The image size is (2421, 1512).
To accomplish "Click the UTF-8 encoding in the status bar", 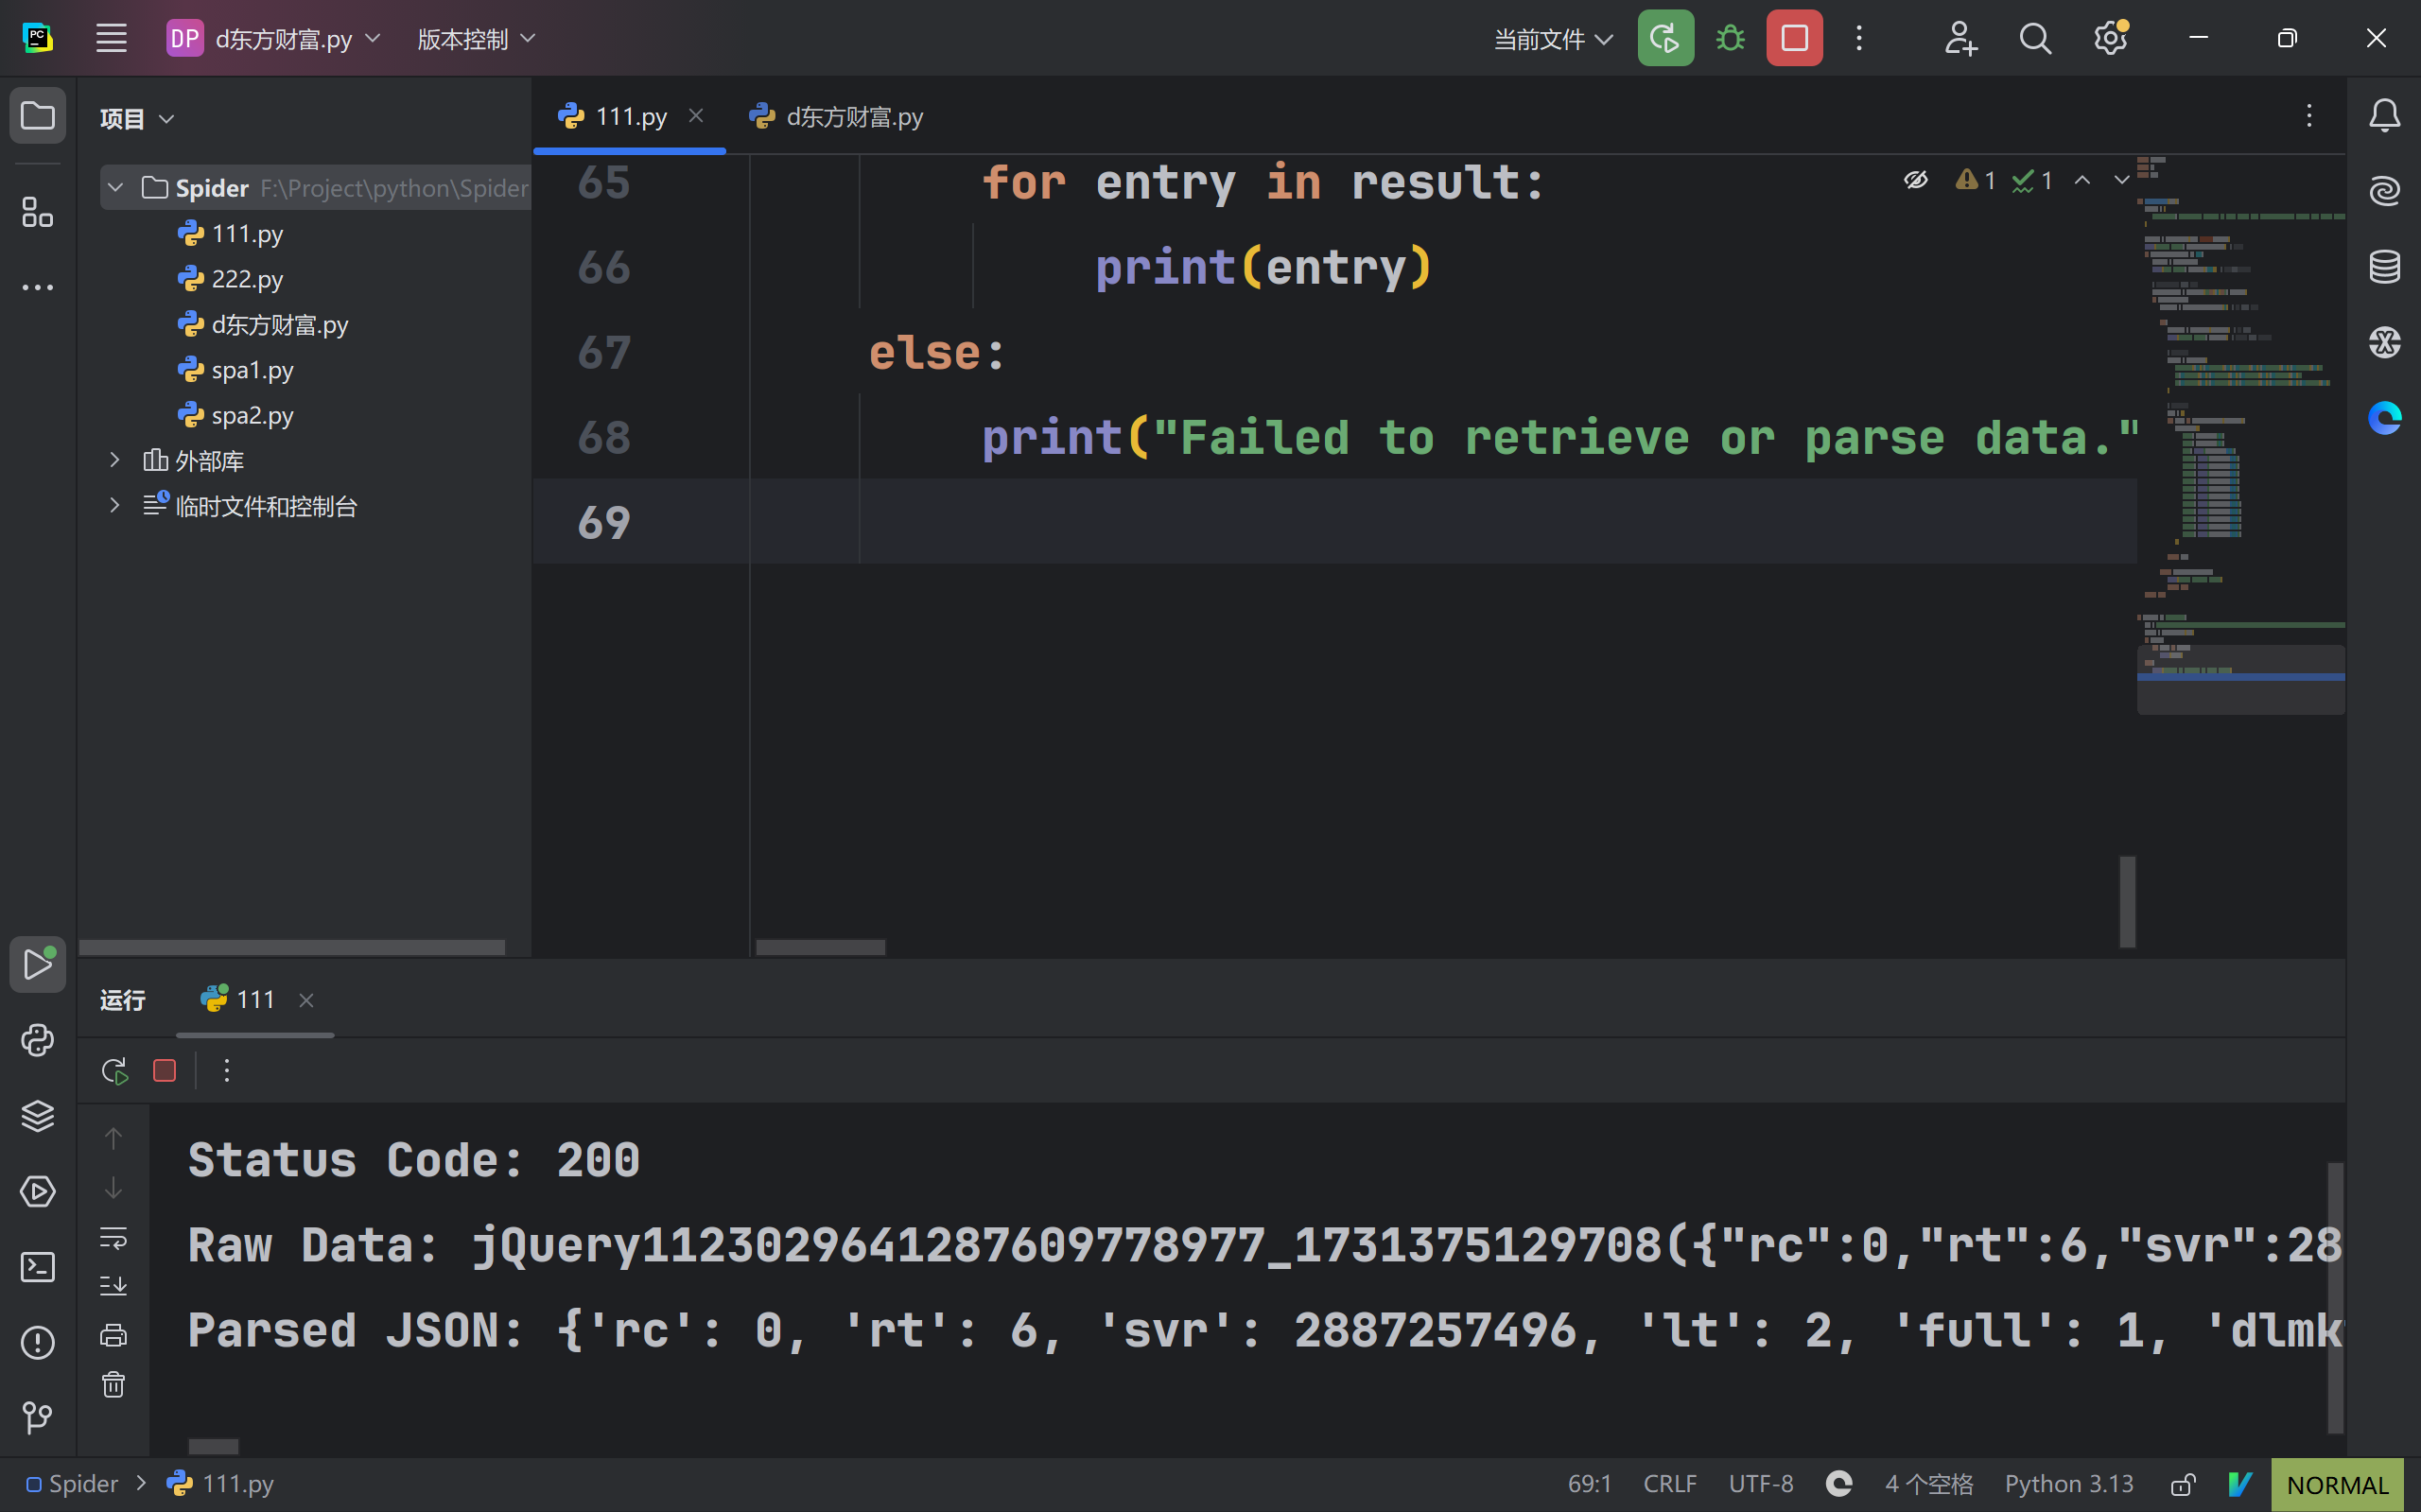I will click(x=1760, y=1484).
